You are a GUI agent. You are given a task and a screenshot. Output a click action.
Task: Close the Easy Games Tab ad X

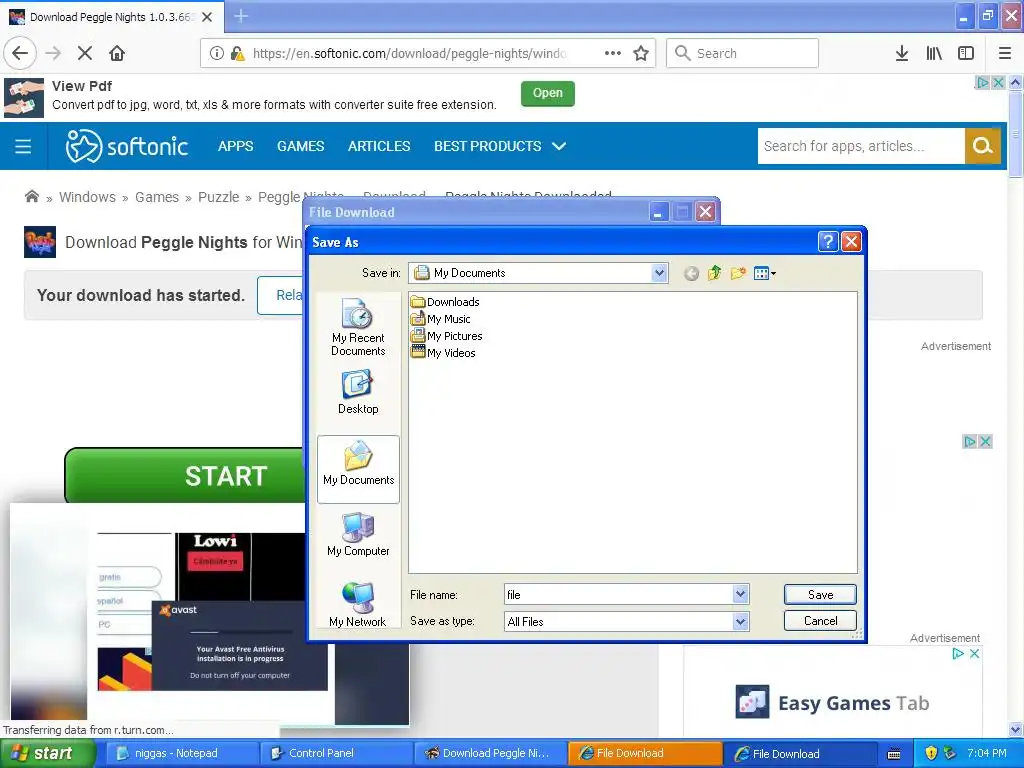974,653
